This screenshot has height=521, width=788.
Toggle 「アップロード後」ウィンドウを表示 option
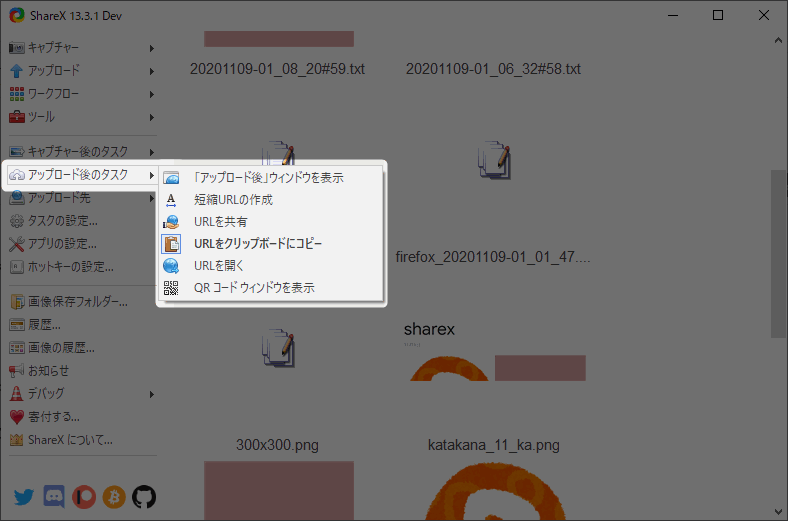270,178
